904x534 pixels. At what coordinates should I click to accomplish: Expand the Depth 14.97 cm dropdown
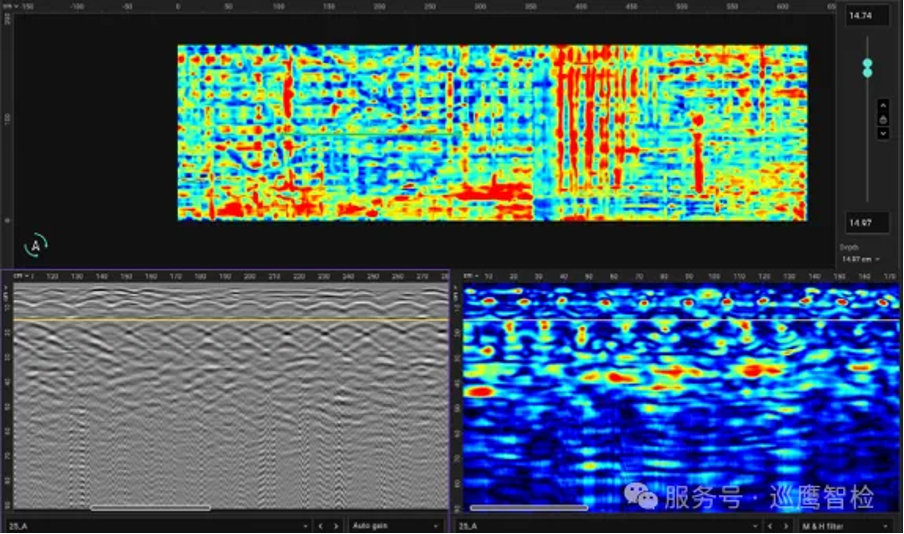point(862,258)
